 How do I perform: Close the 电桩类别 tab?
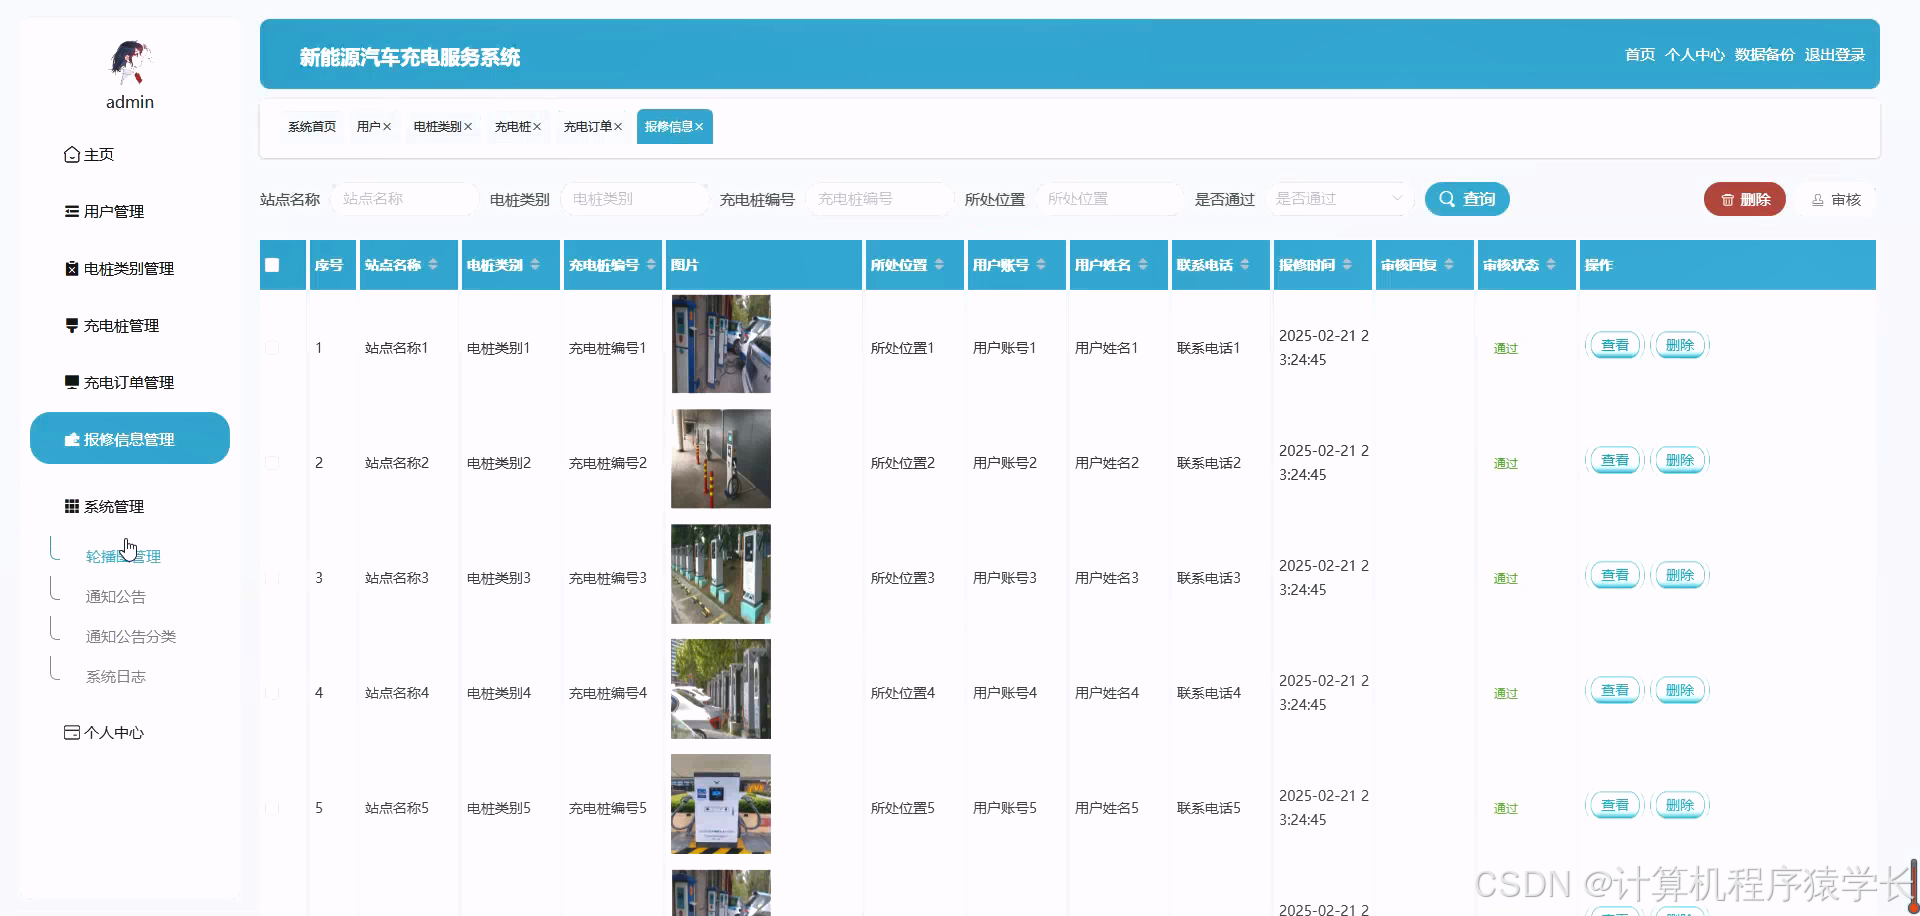[x=468, y=126]
